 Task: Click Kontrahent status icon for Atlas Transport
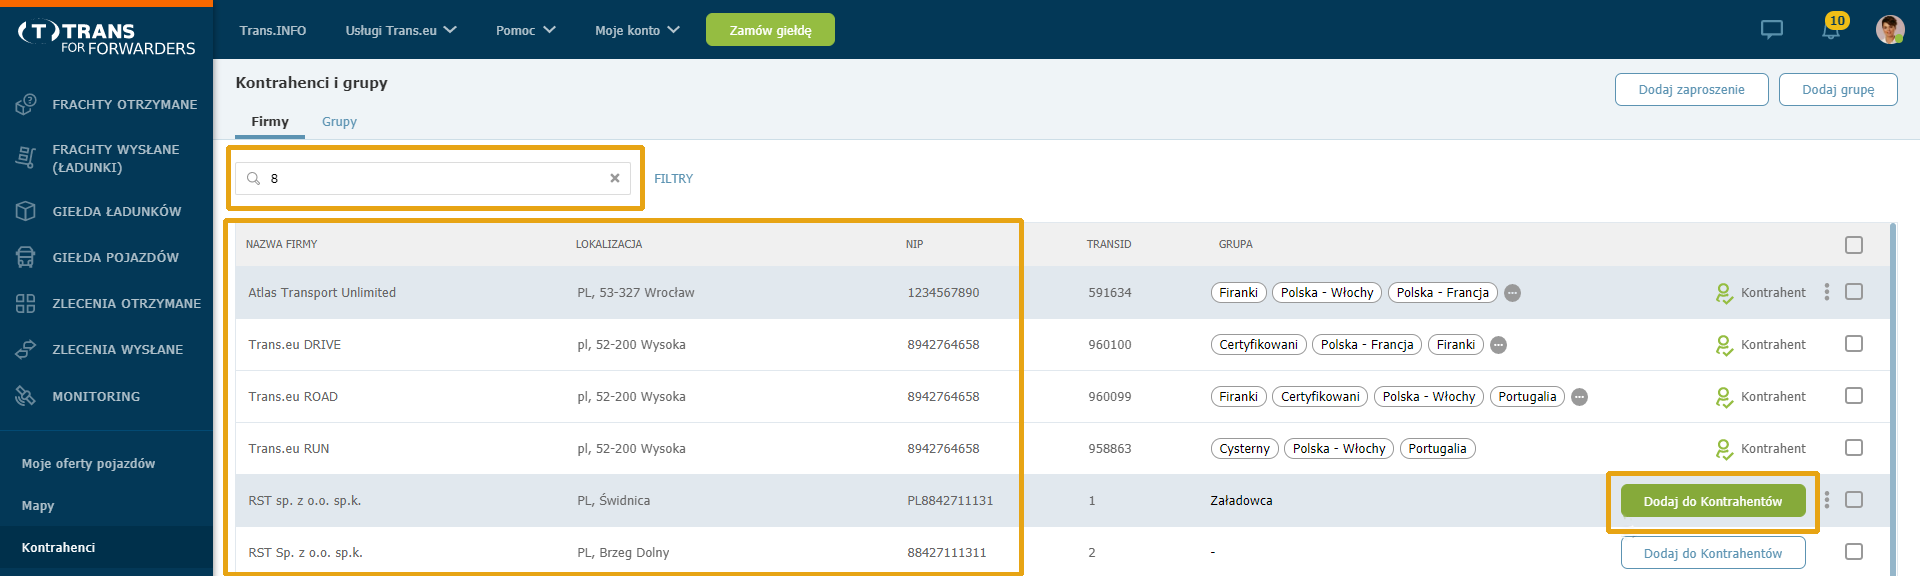1724,293
